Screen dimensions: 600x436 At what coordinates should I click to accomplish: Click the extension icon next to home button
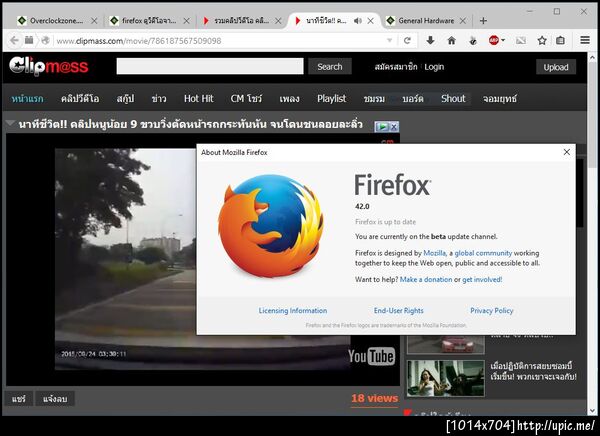(473, 40)
